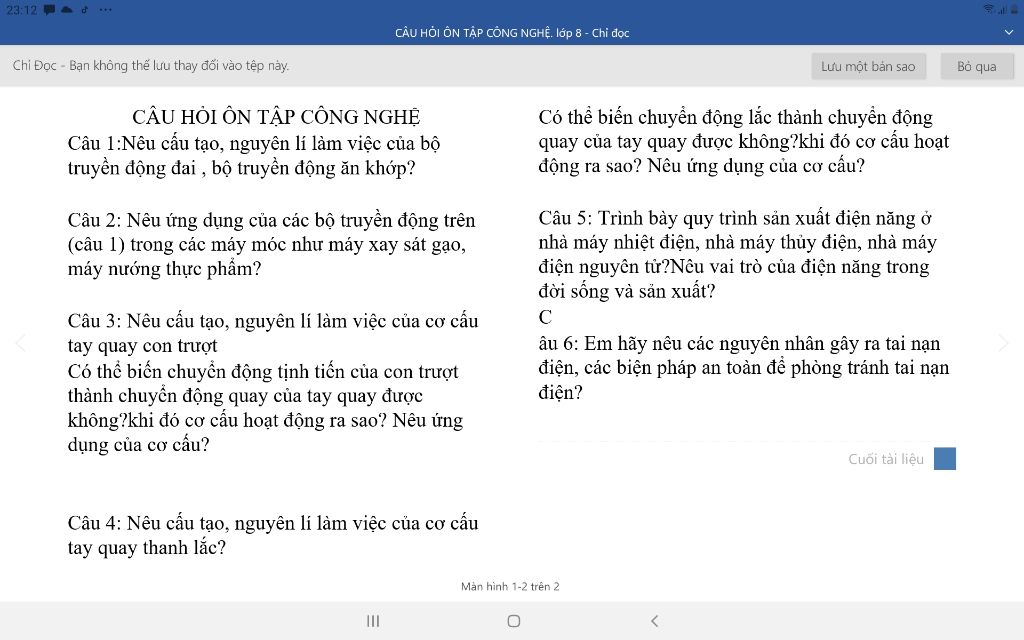Click the read-only notice 'Chỉ Đọc - Bạn không thể lưu'
This screenshot has height=640, width=1024.
pyautogui.click(x=150, y=65)
